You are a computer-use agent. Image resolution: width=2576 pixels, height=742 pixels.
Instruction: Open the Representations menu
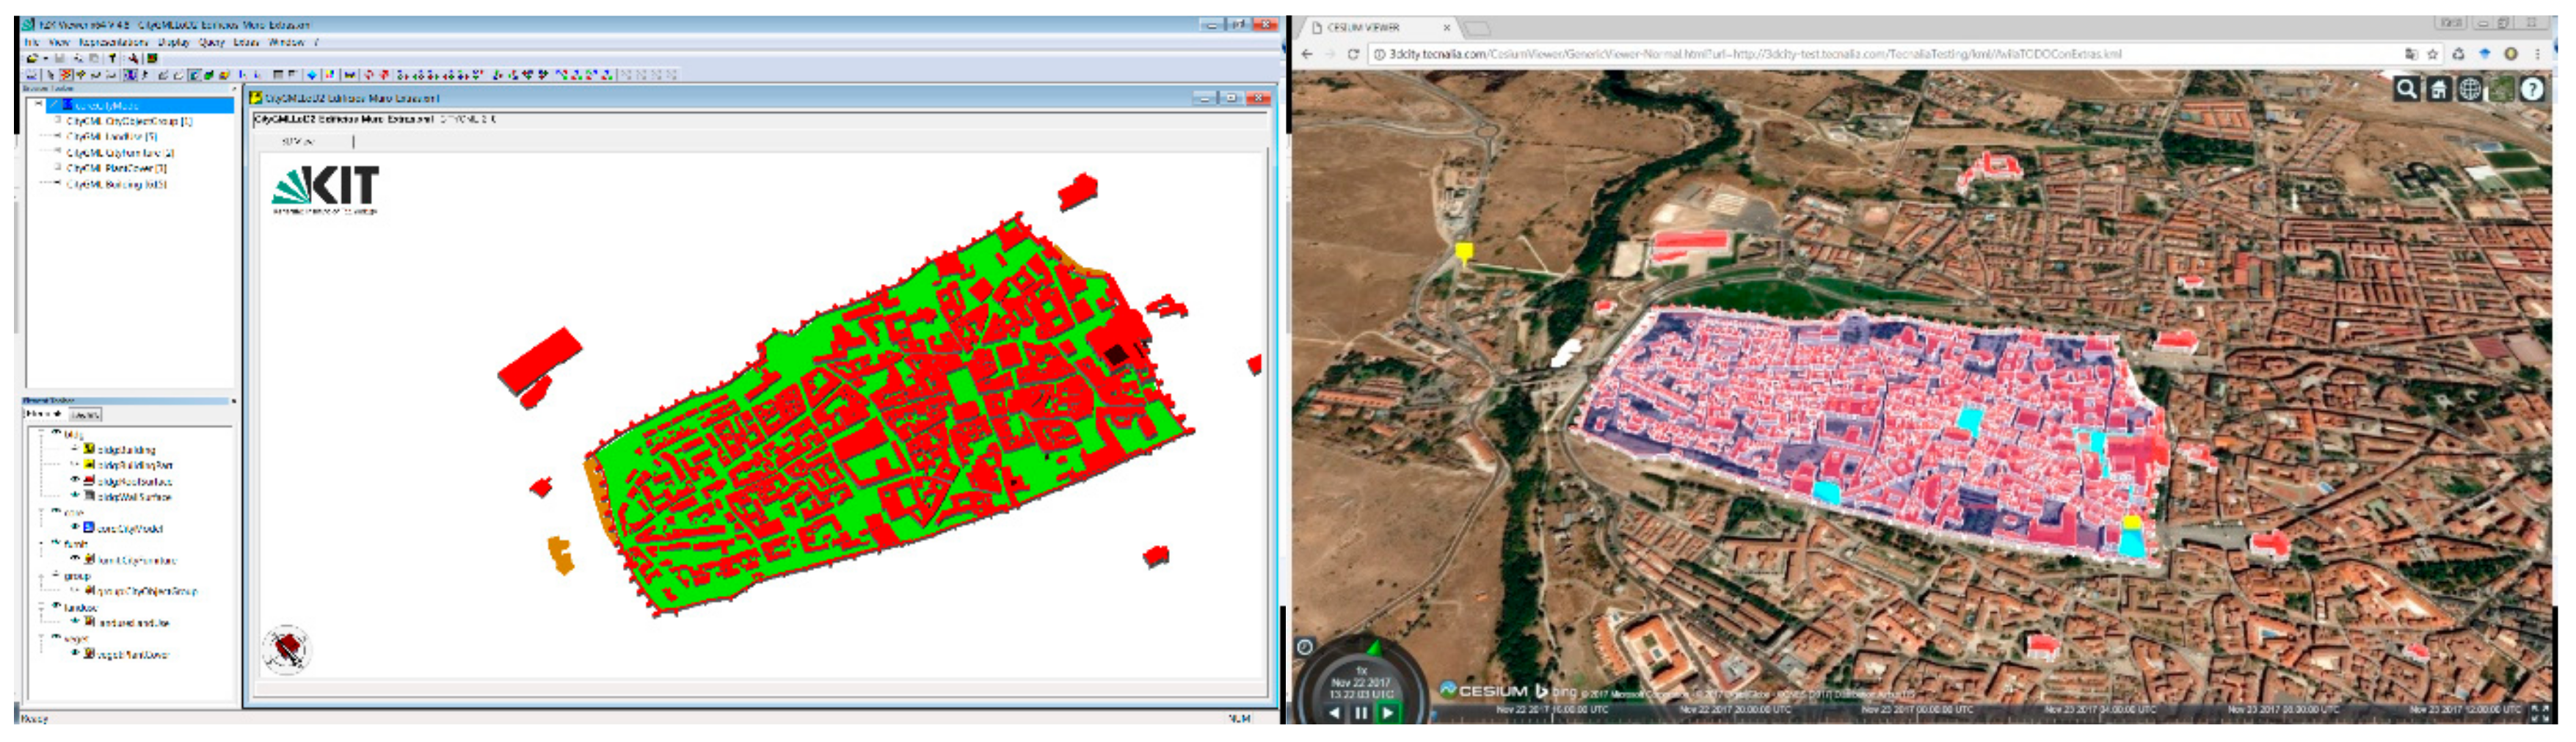click(113, 42)
